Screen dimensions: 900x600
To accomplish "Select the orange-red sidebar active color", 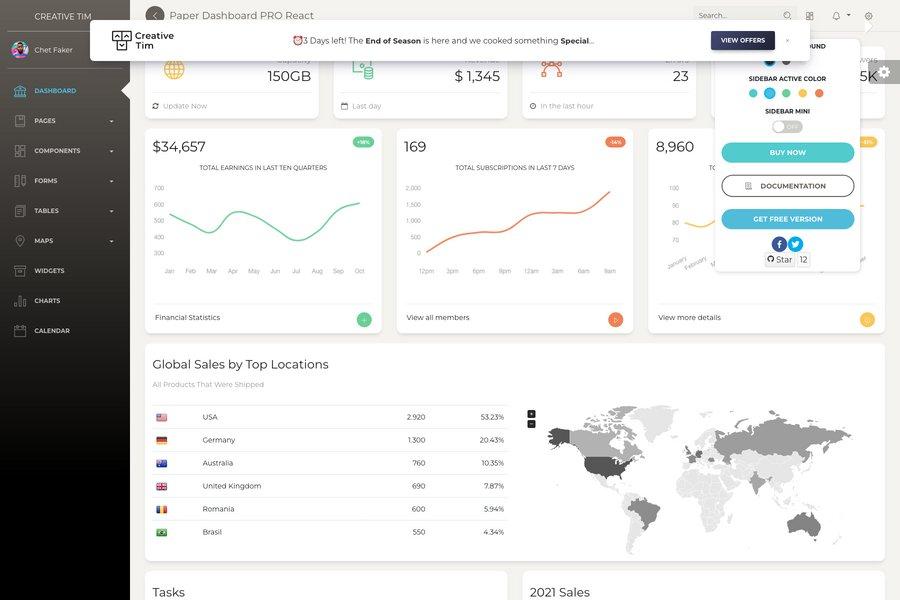I will click(x=819, y=93).
